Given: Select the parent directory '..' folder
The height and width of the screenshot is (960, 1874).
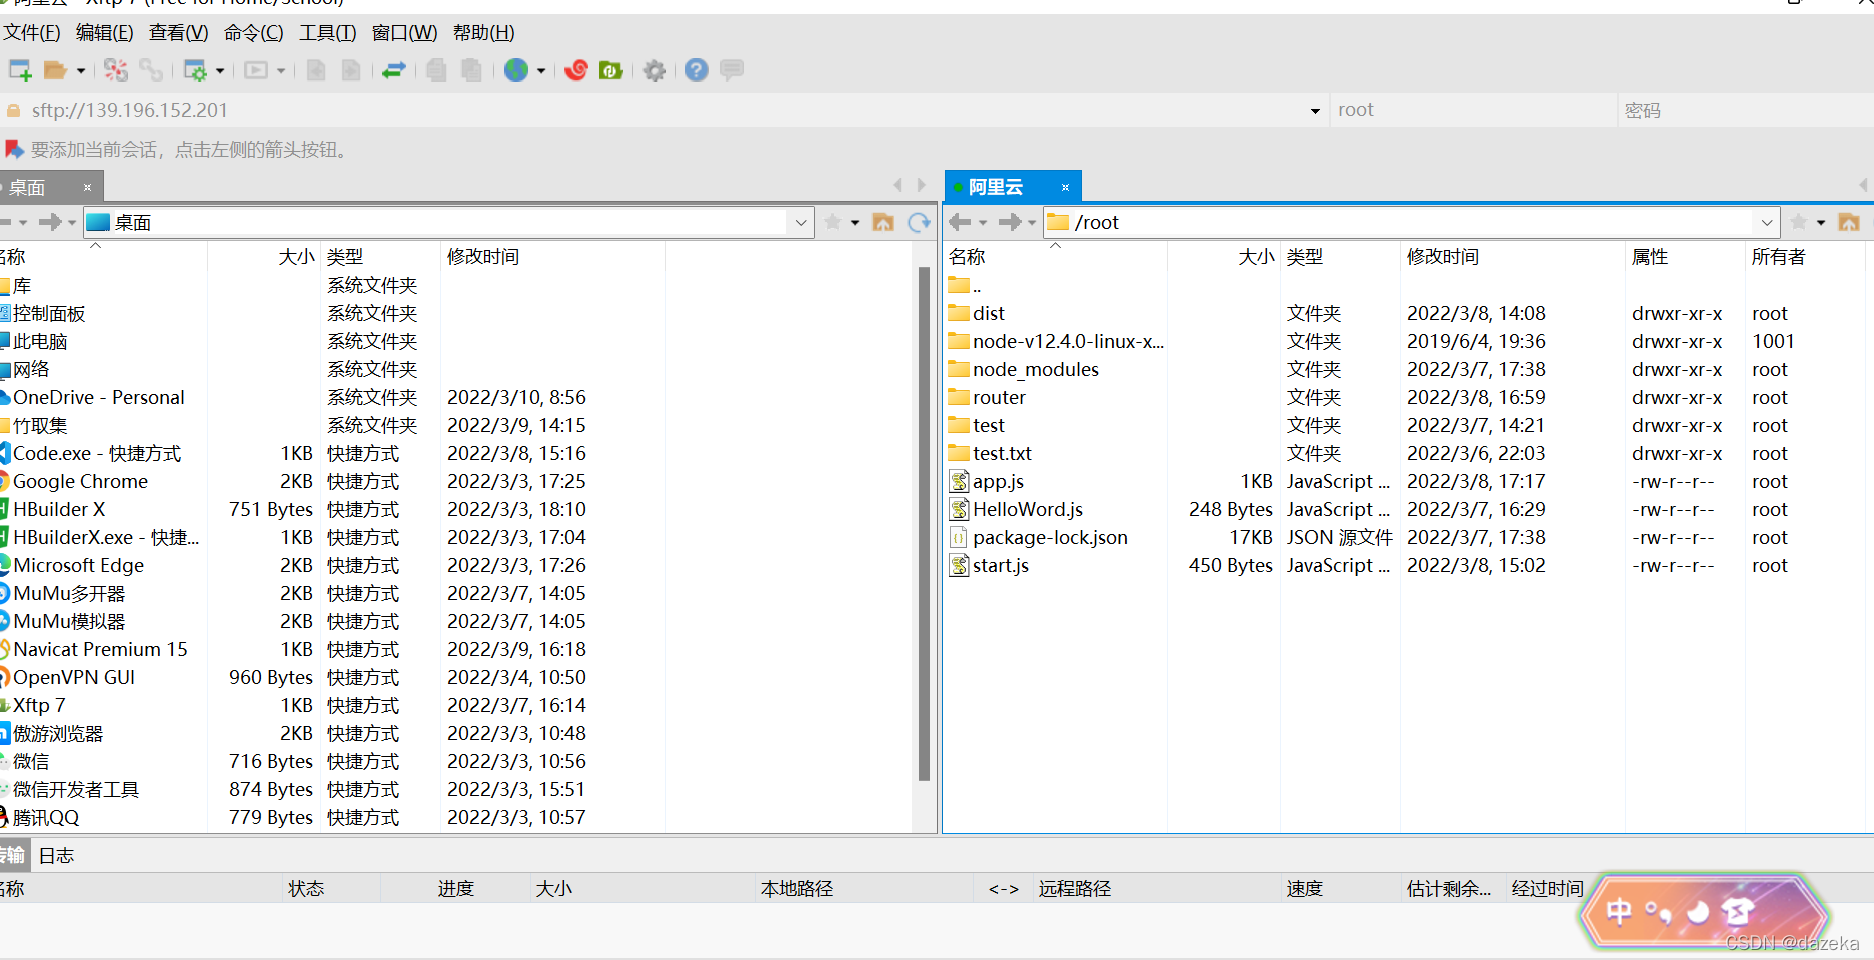Looking at the screenshot, I should (x=965, y=285).
